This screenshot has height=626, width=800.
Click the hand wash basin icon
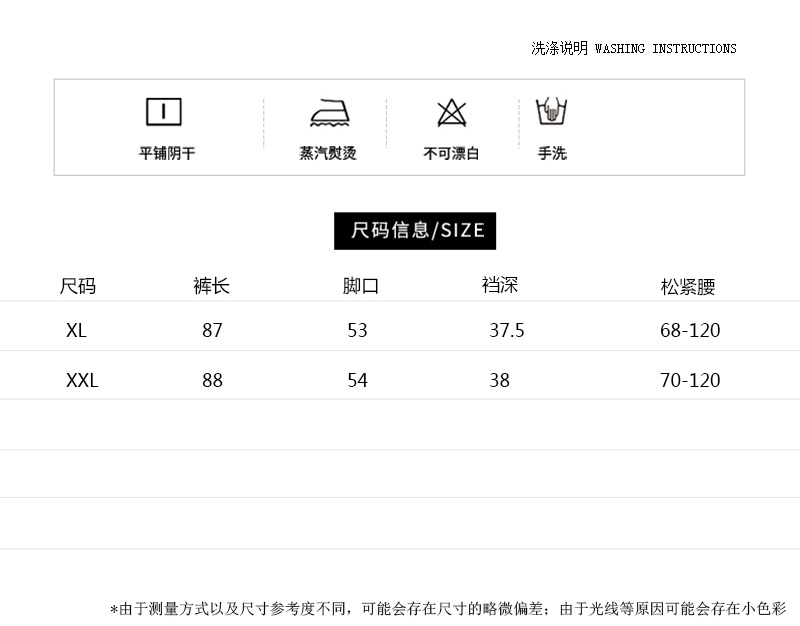coord(552,112)
